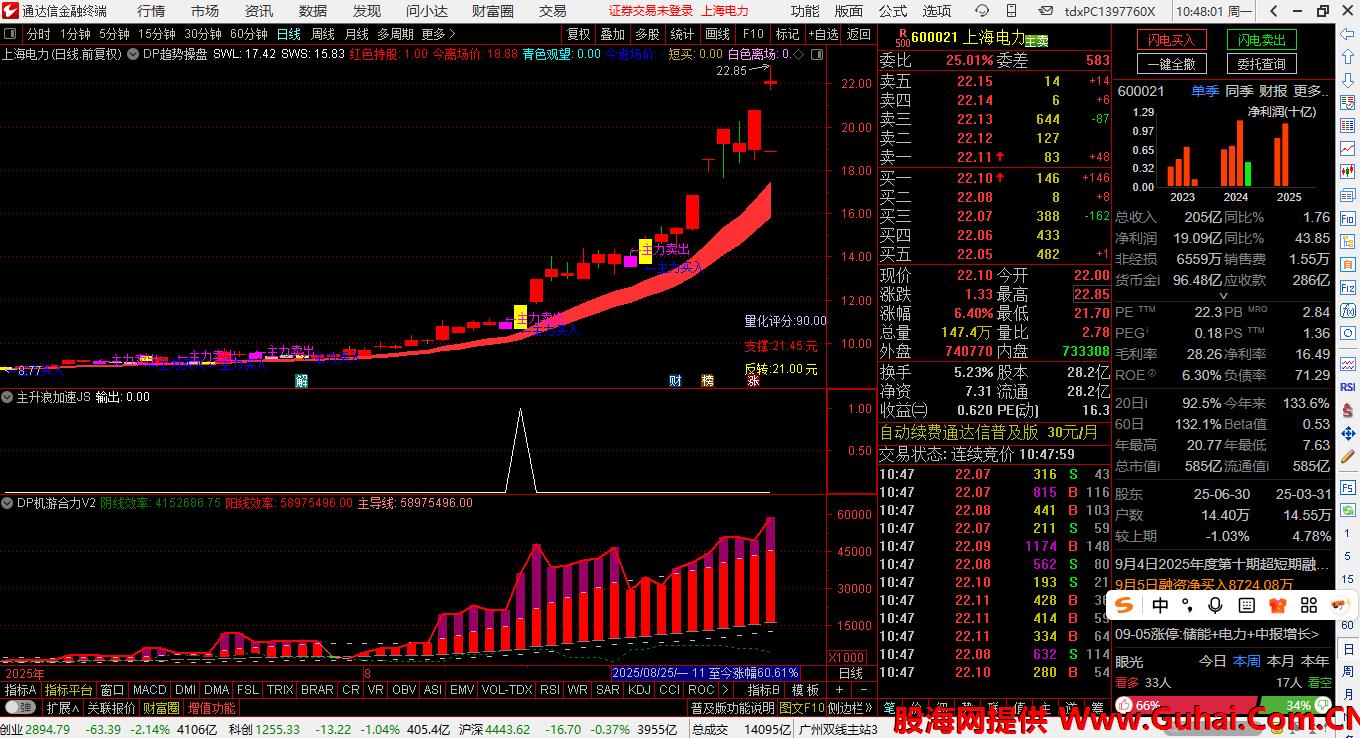Open the 多周期 multi-period menu
The image size is (1360, 738).
pos(395,34)
